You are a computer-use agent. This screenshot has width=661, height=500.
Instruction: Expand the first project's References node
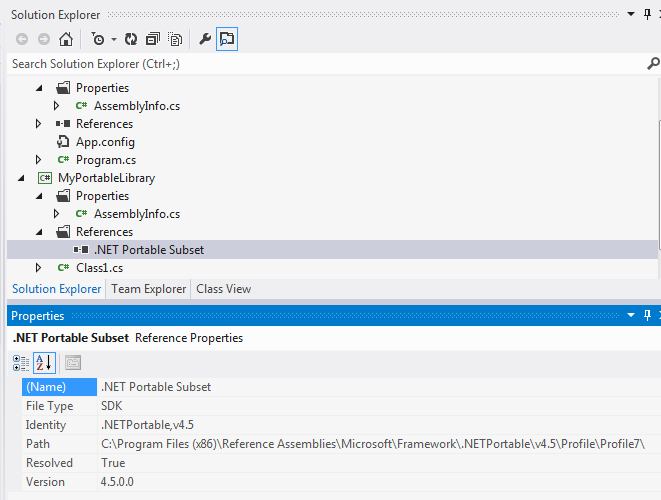tap(38, 124)
